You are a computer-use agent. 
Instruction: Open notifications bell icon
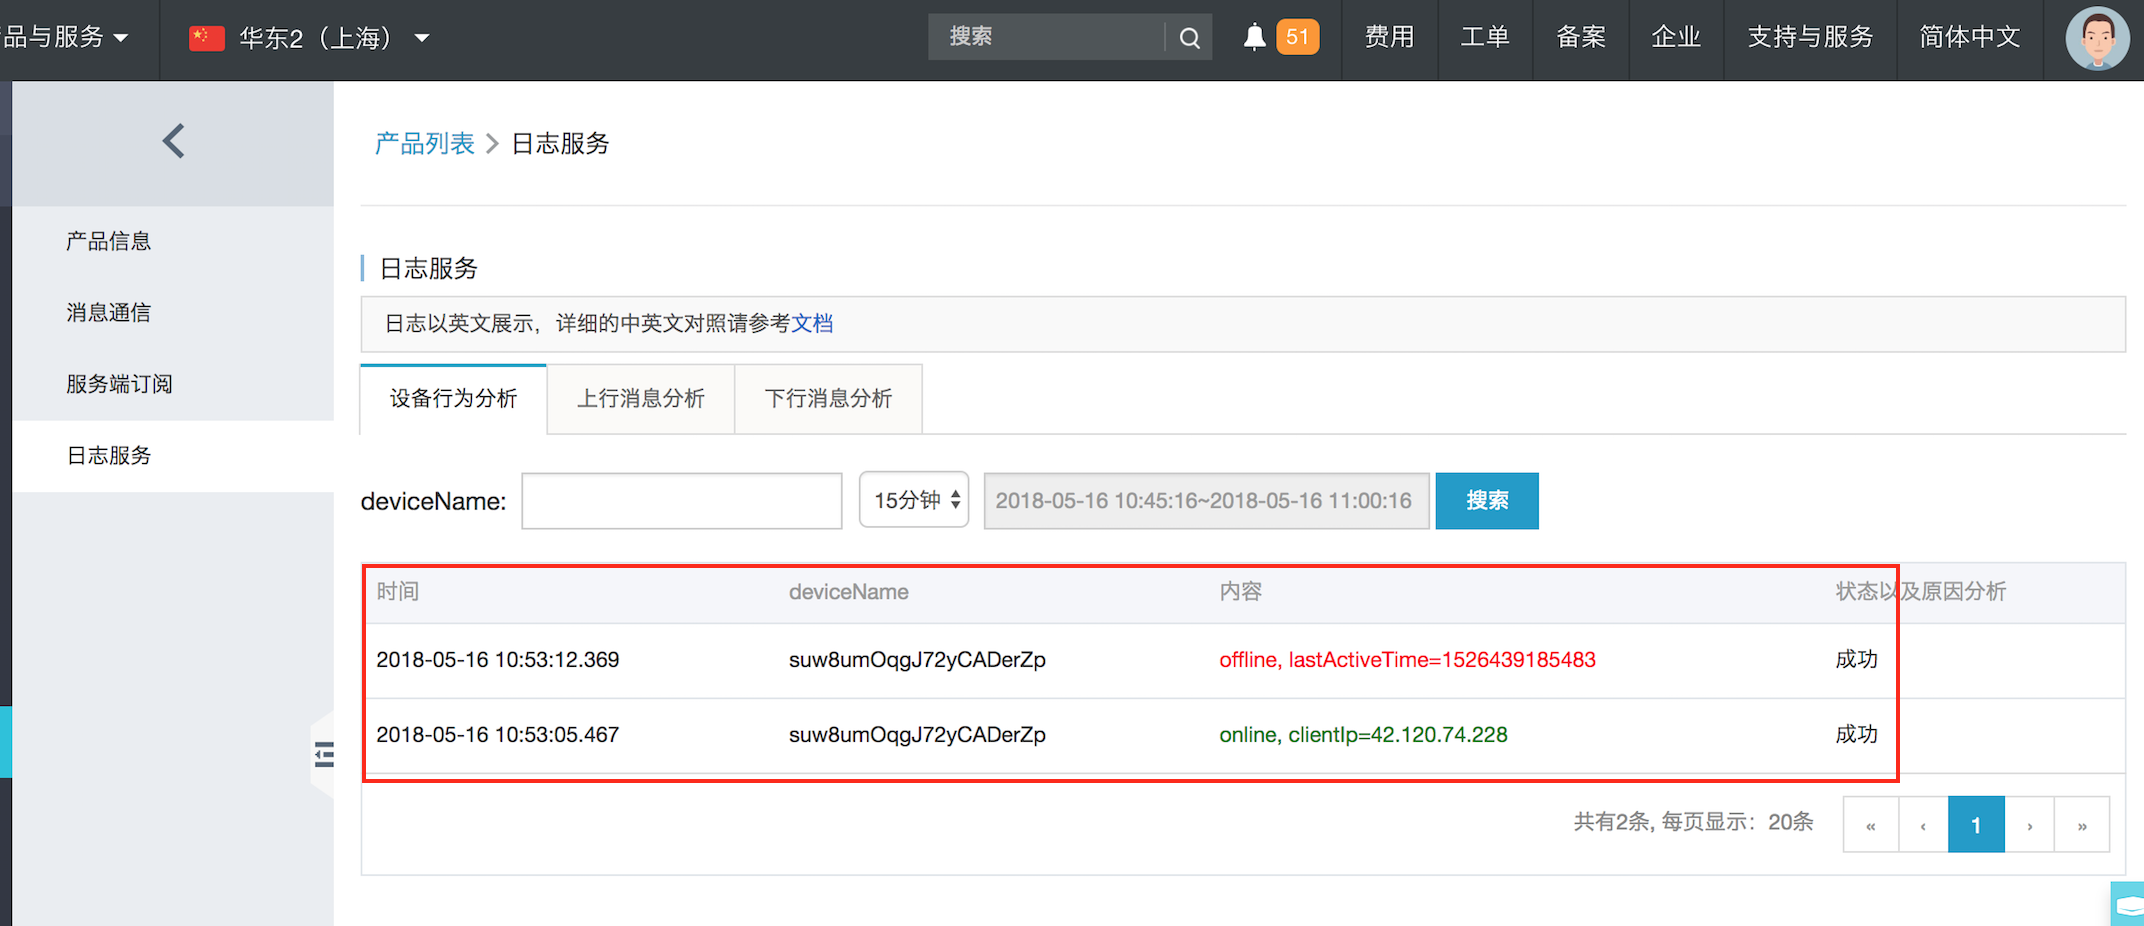(1254, 37)
